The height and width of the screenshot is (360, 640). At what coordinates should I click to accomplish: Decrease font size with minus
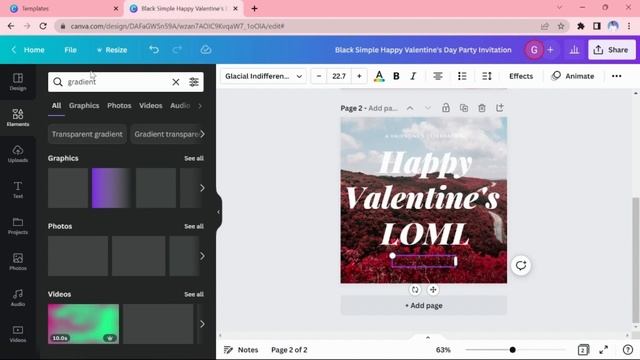319,76
